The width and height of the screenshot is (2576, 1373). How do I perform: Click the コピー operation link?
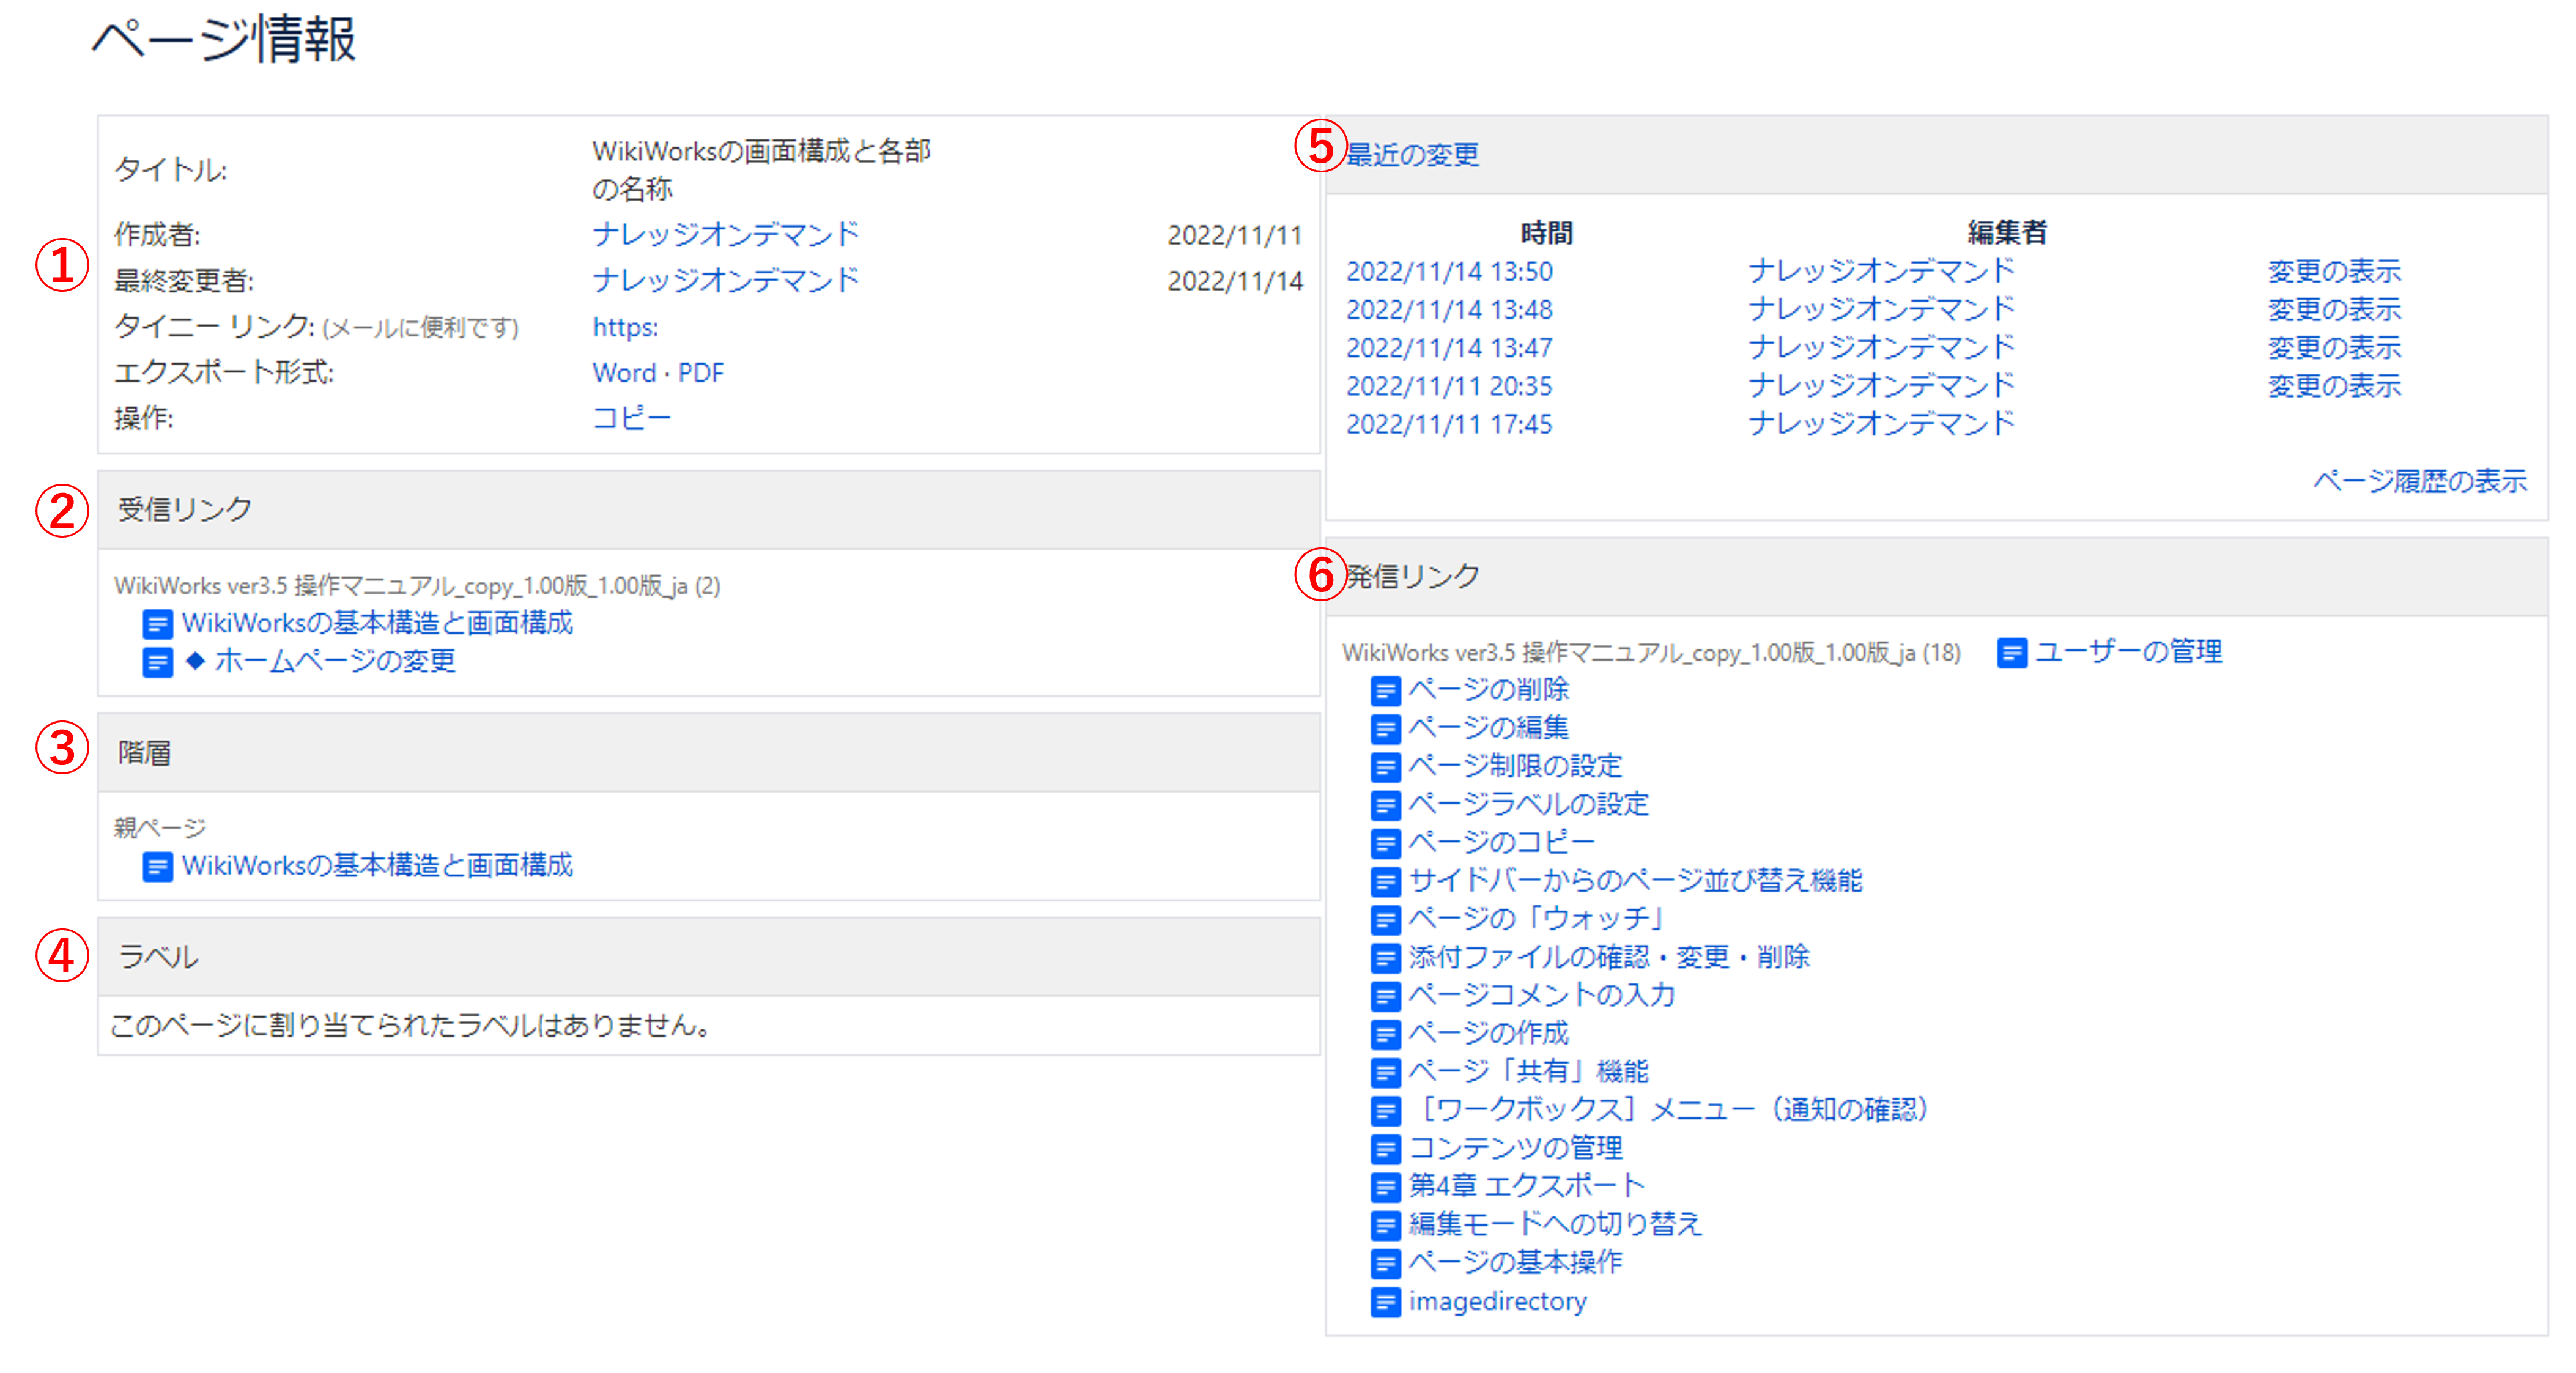pyautogui.click(x=631, y=418)
